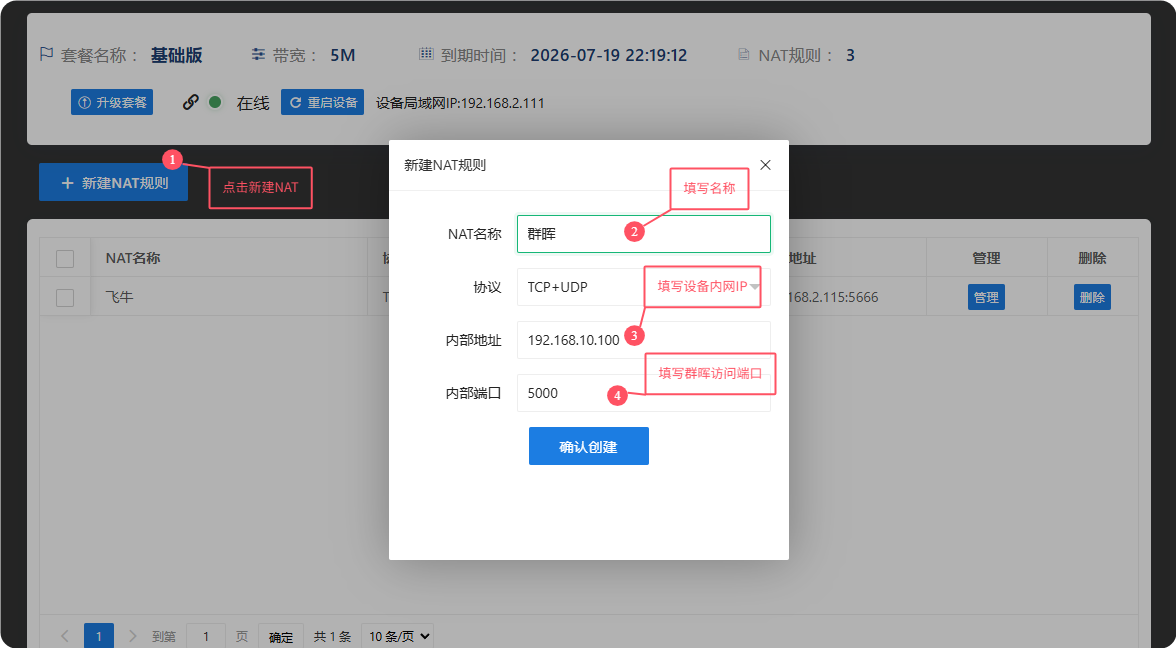Click 确定 pagination confirm button

(x=281, y=637)
